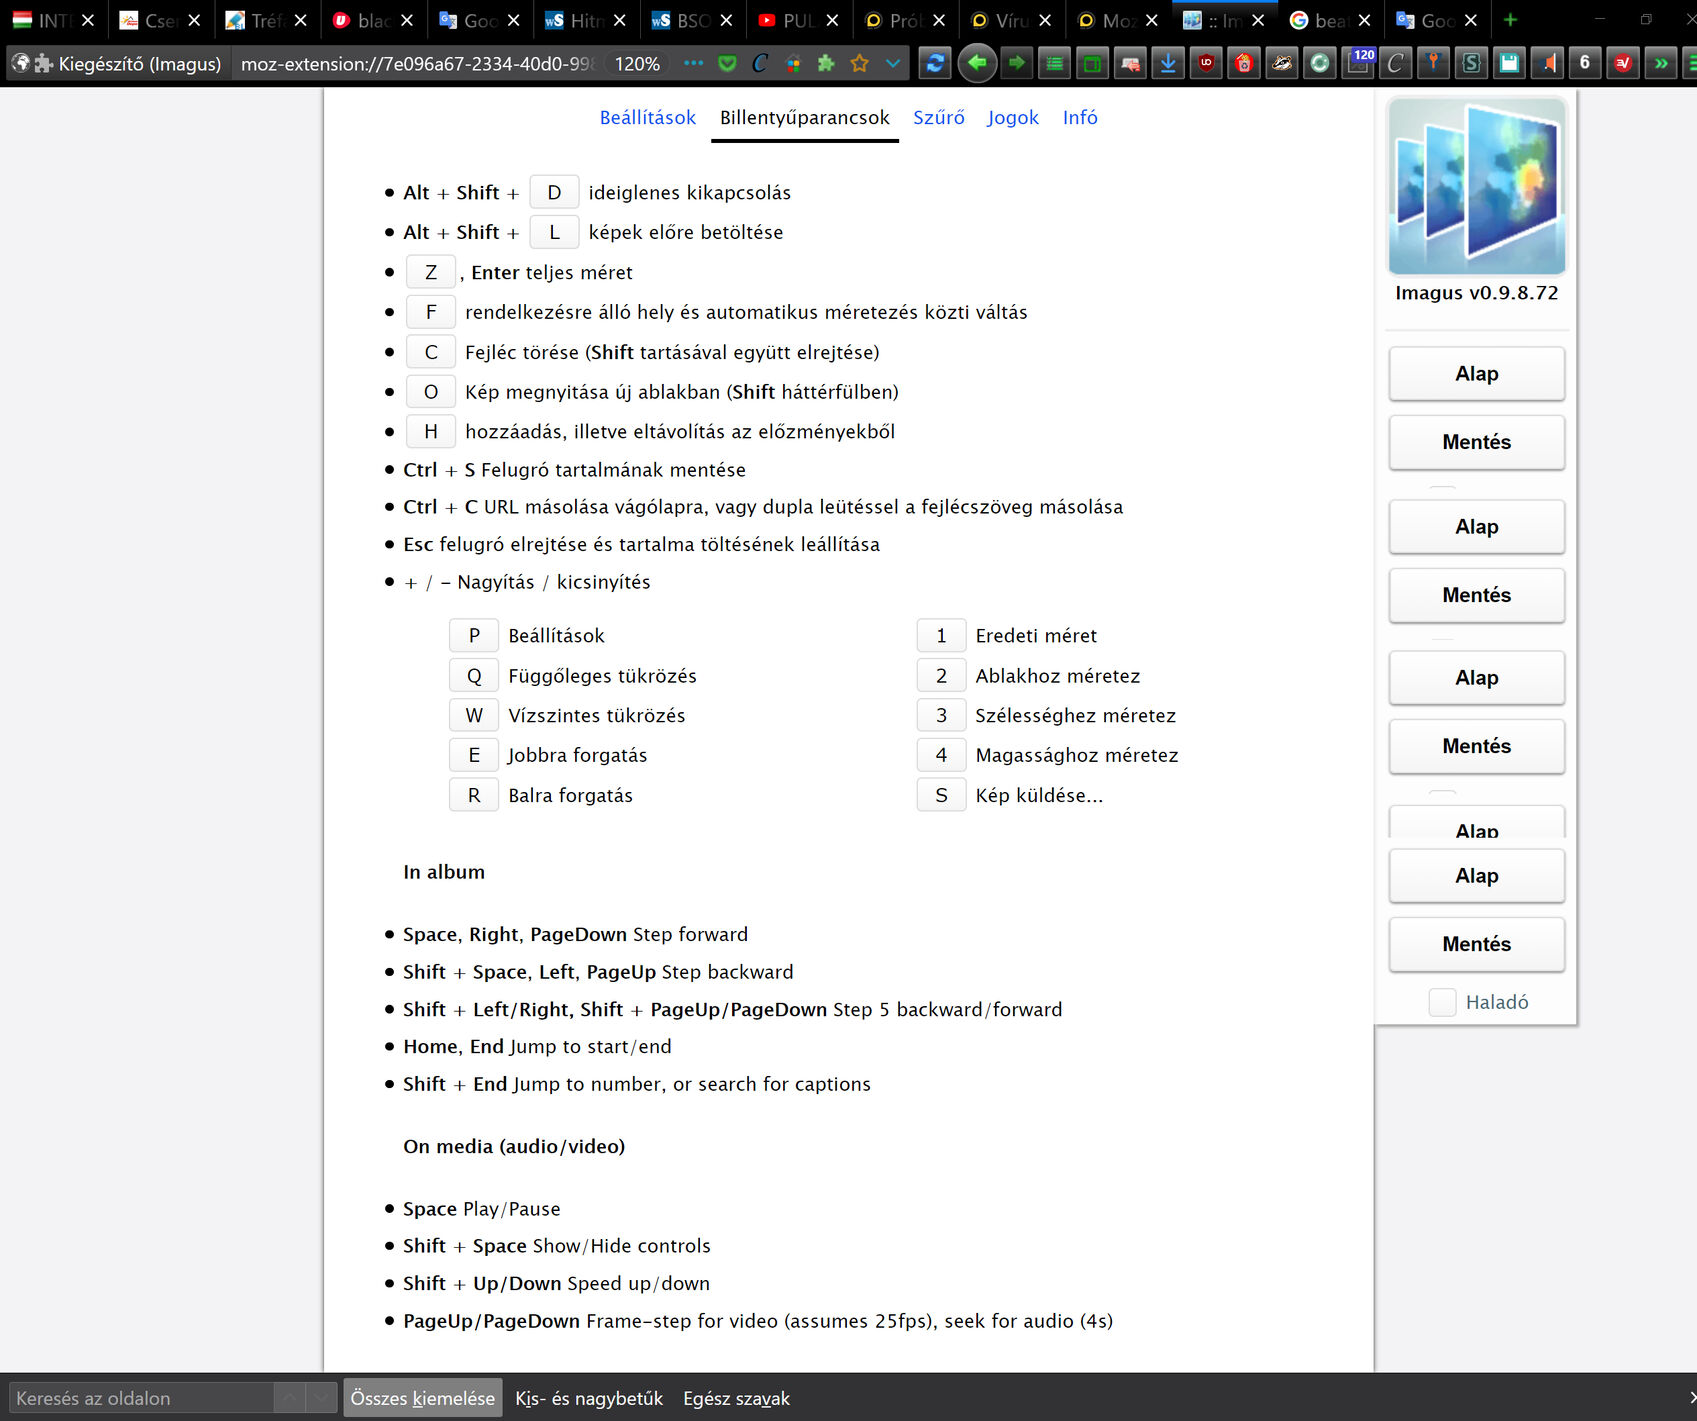Reload the page with the blue refresh icon
This screenshot has height=1421, width=1697.
pyautogui.click(x=935, y=63)
